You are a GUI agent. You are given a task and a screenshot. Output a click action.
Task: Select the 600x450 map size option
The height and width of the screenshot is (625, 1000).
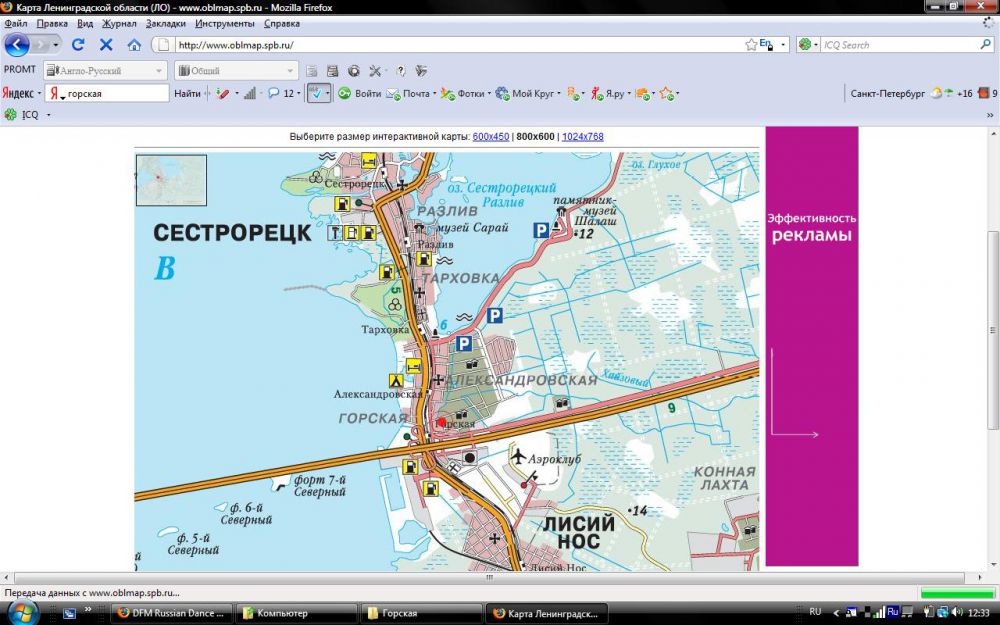point(490,137)
